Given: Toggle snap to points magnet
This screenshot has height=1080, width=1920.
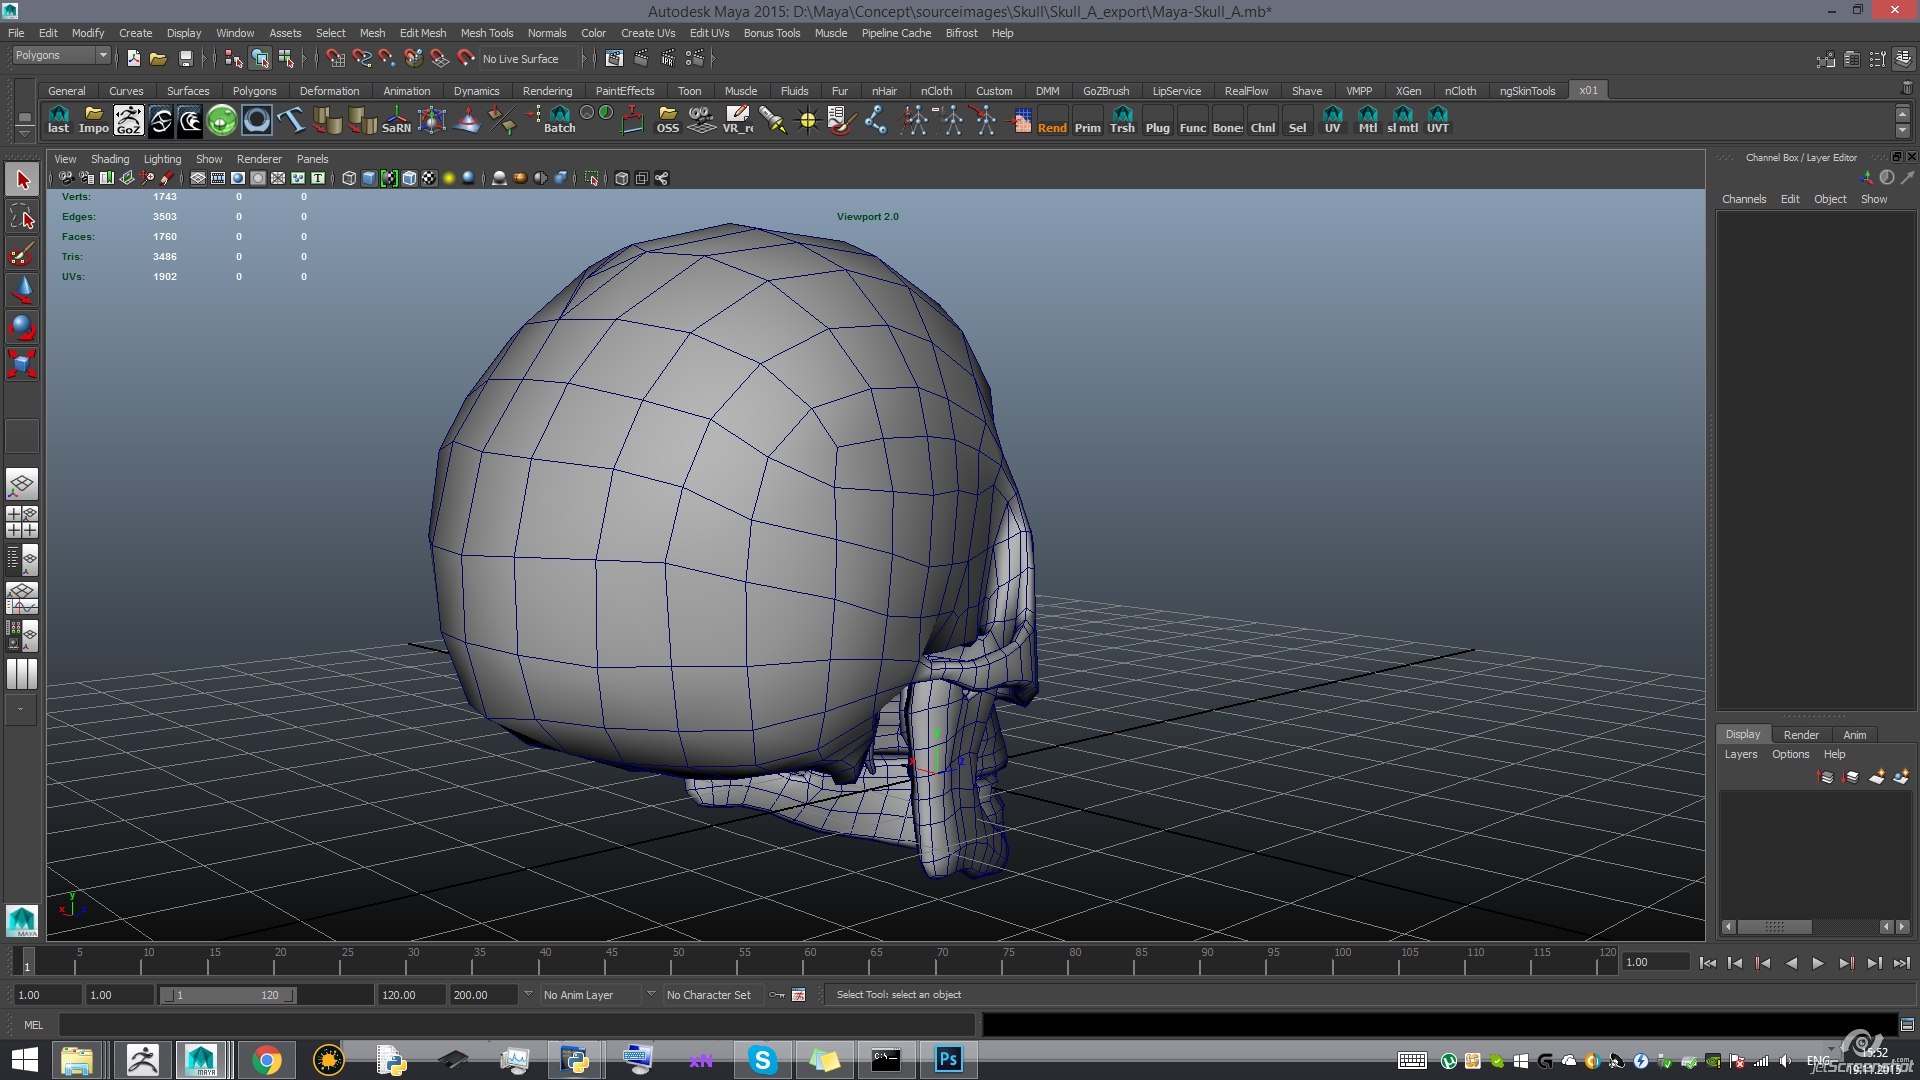Looking at the screenshot, I should coord(387,59).
